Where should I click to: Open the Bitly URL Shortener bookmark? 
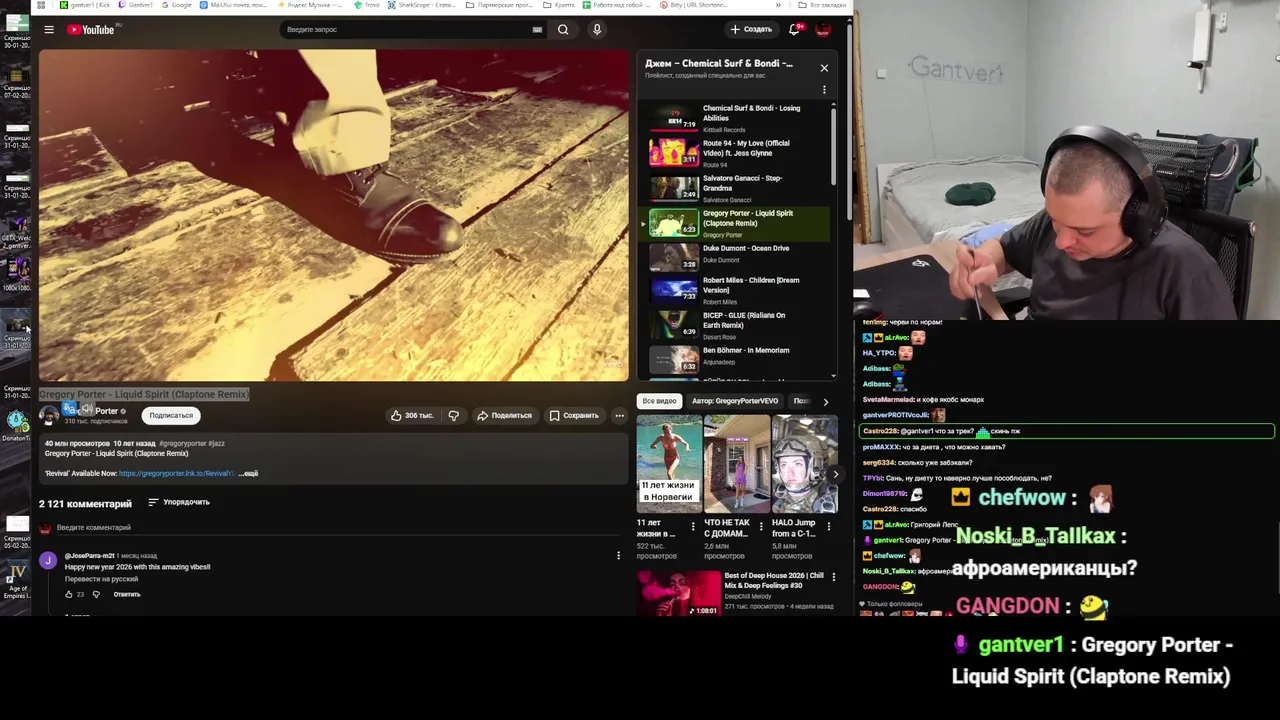pyautogui.click(x=694, y=5)
